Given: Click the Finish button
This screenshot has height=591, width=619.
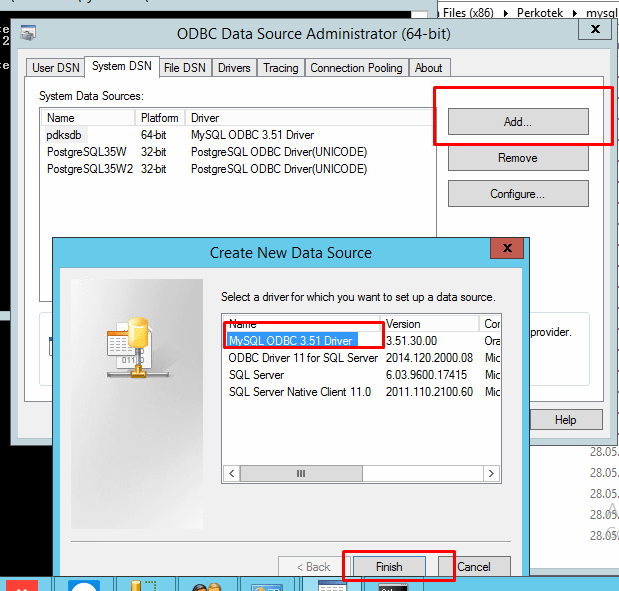Looking at the screenshot, I should pos(389,567).
